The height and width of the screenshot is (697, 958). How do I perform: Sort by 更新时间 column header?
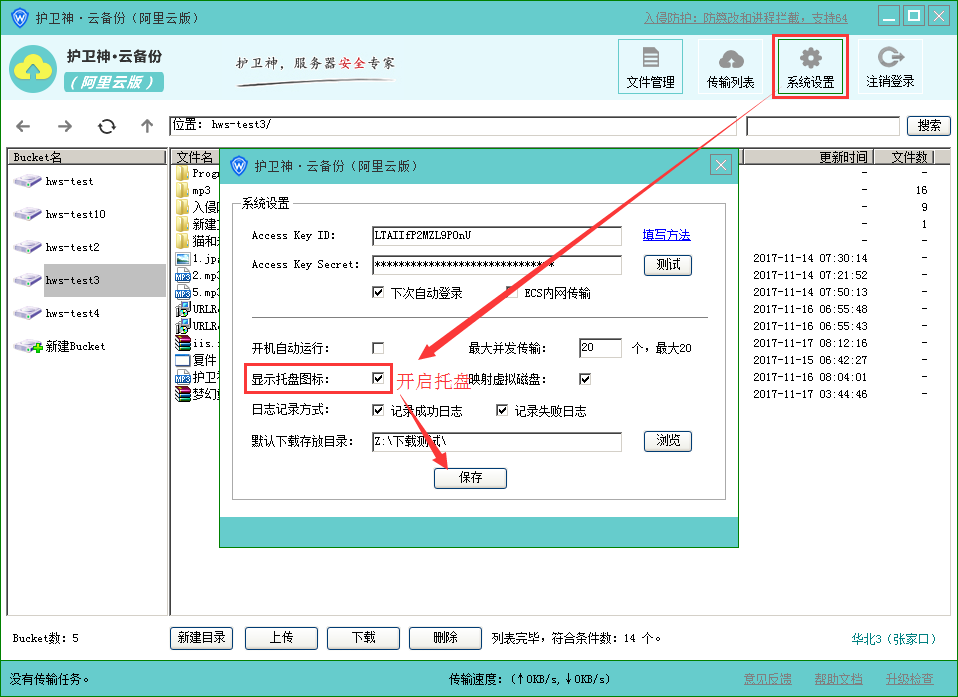click(x=808, y=157)
